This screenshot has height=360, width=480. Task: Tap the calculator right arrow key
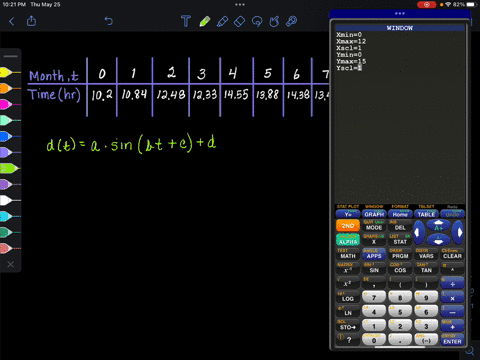point(459,232)
